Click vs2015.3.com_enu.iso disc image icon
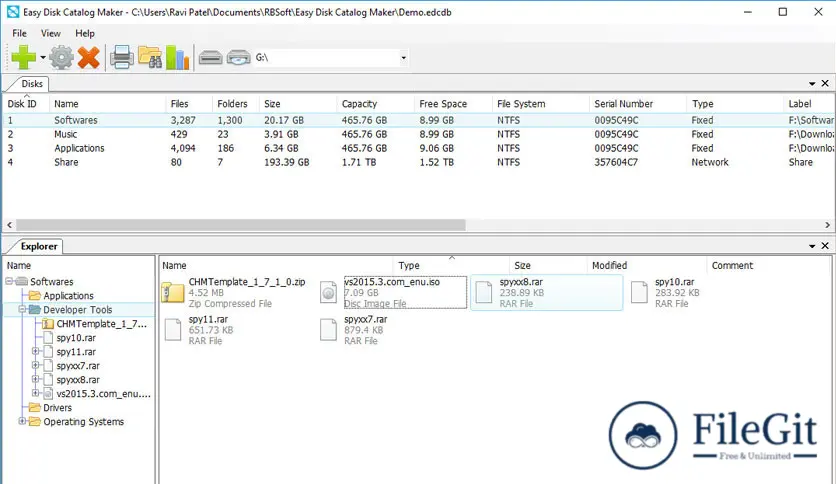The image size is (836, 484). (328, 292)
